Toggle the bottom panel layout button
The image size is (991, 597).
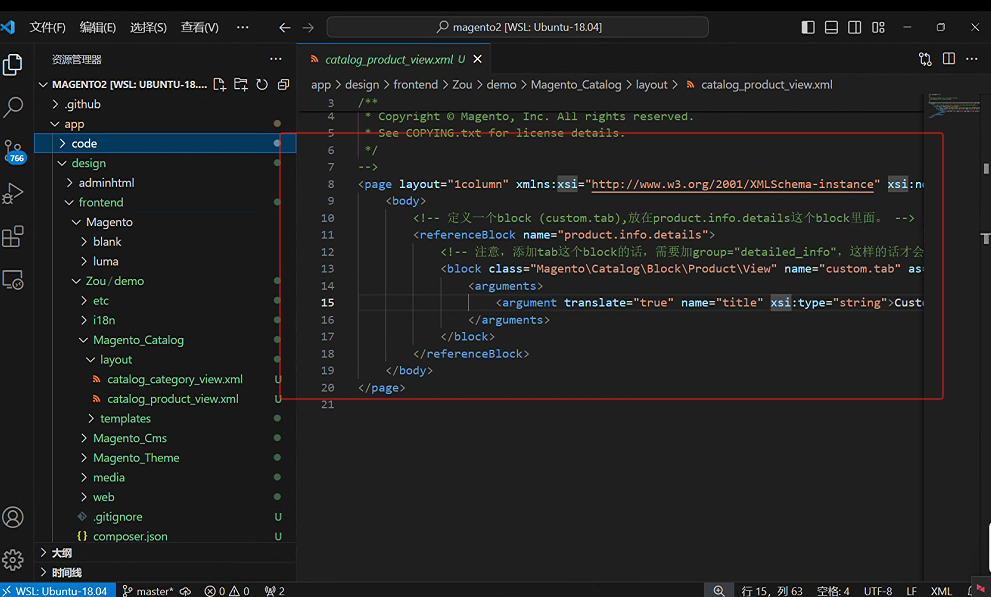coord(831,27)
